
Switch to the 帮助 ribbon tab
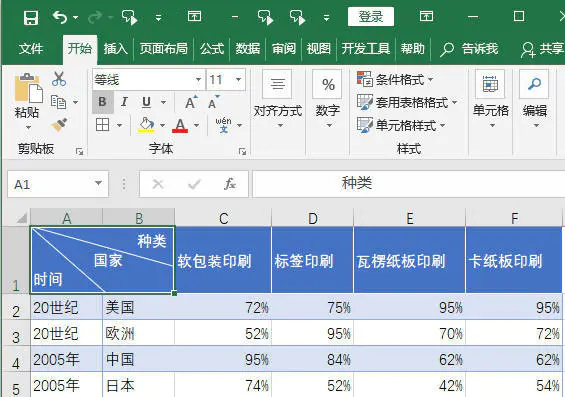tap(413, 48)
